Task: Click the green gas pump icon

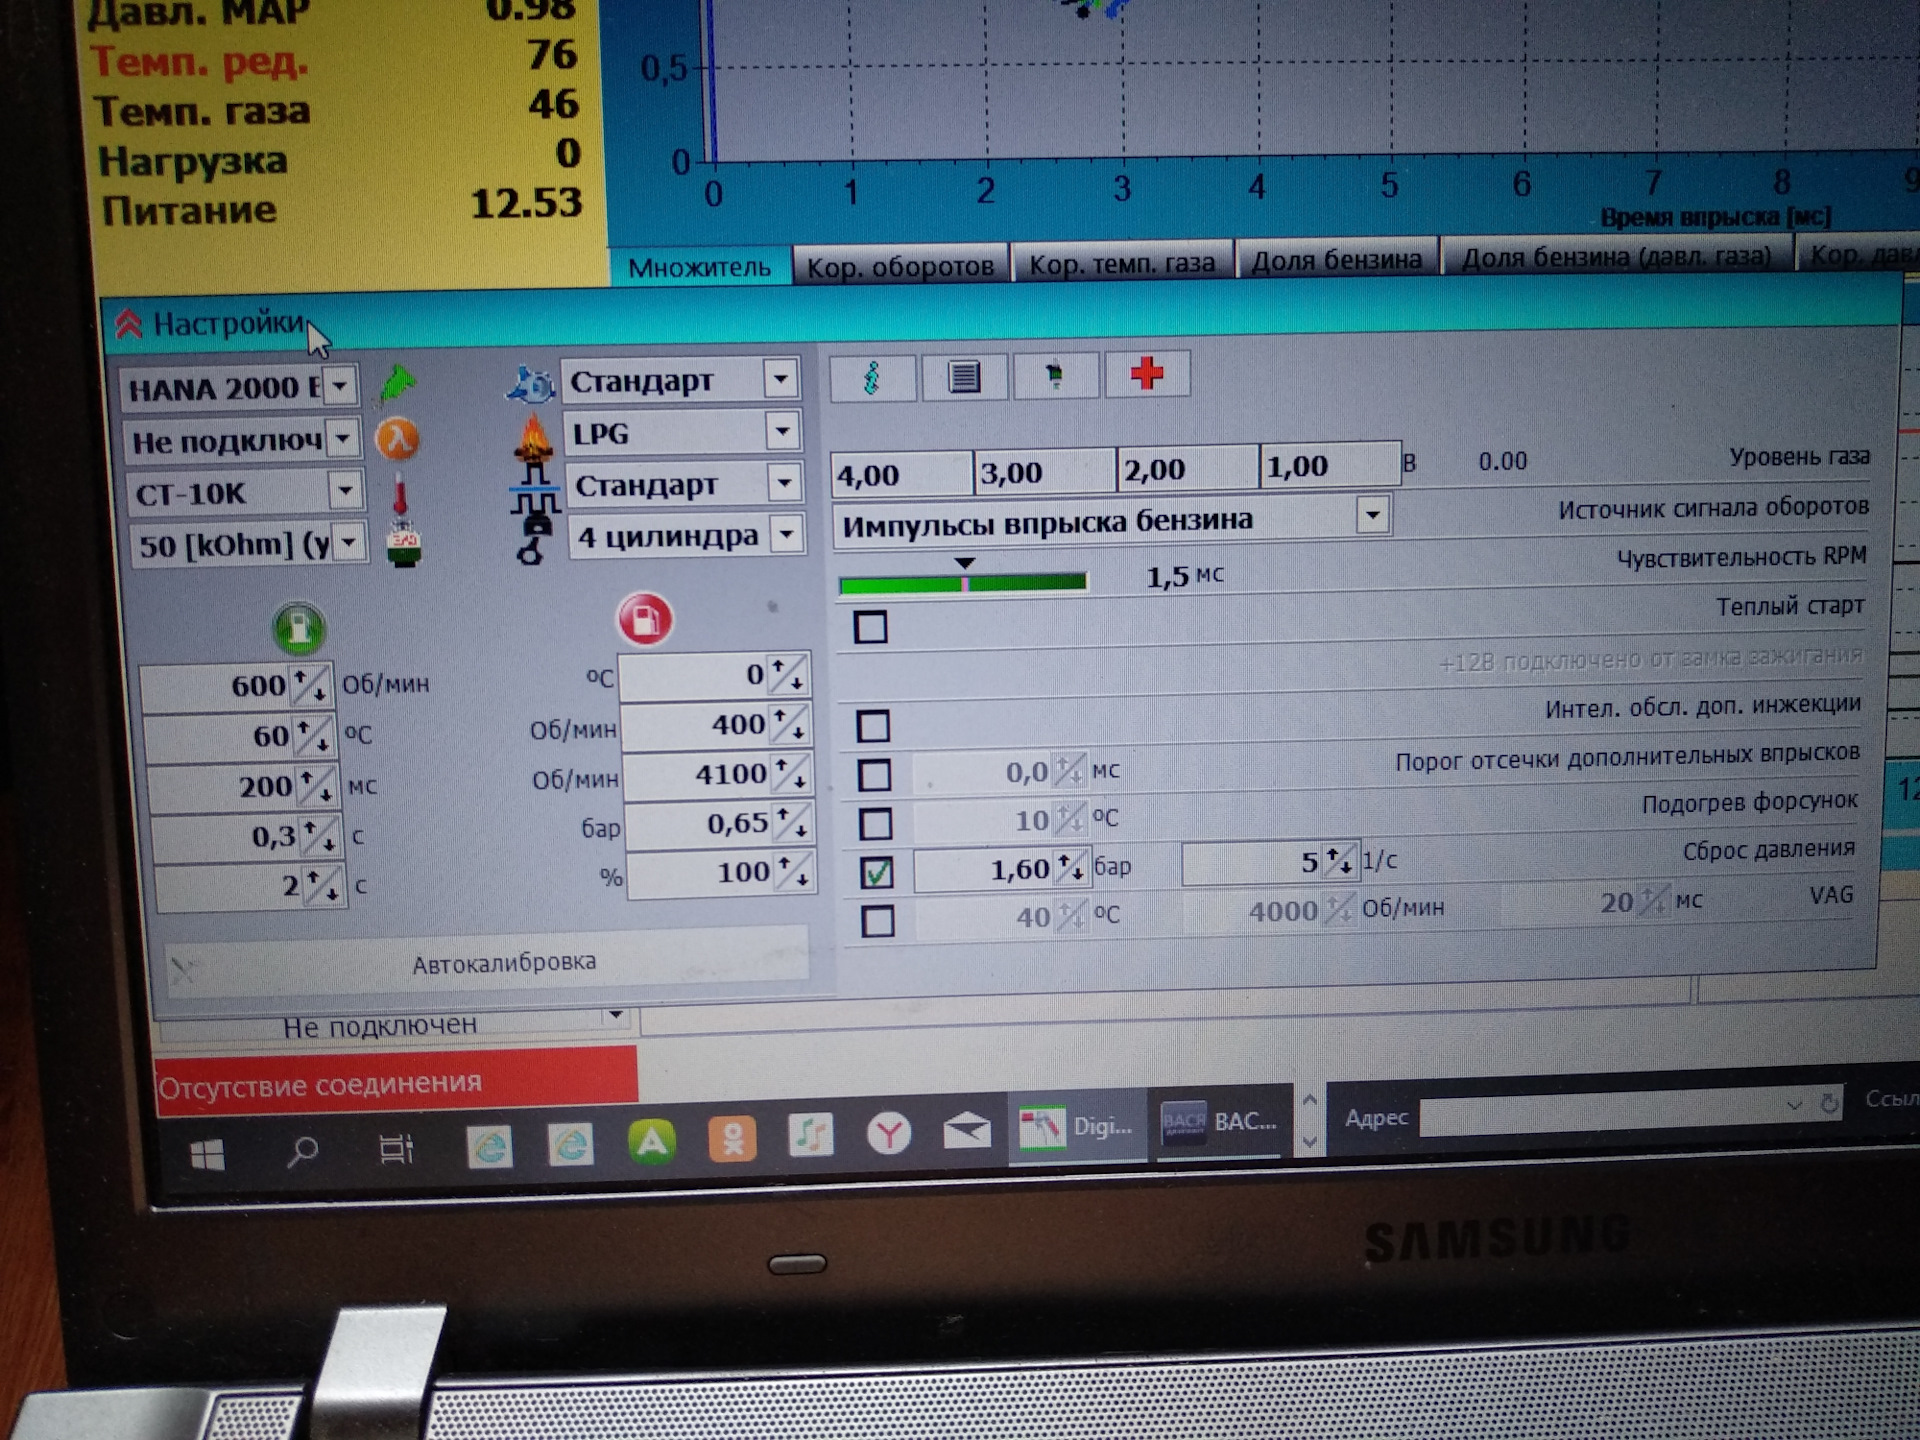Action: (x=299, y=628)
